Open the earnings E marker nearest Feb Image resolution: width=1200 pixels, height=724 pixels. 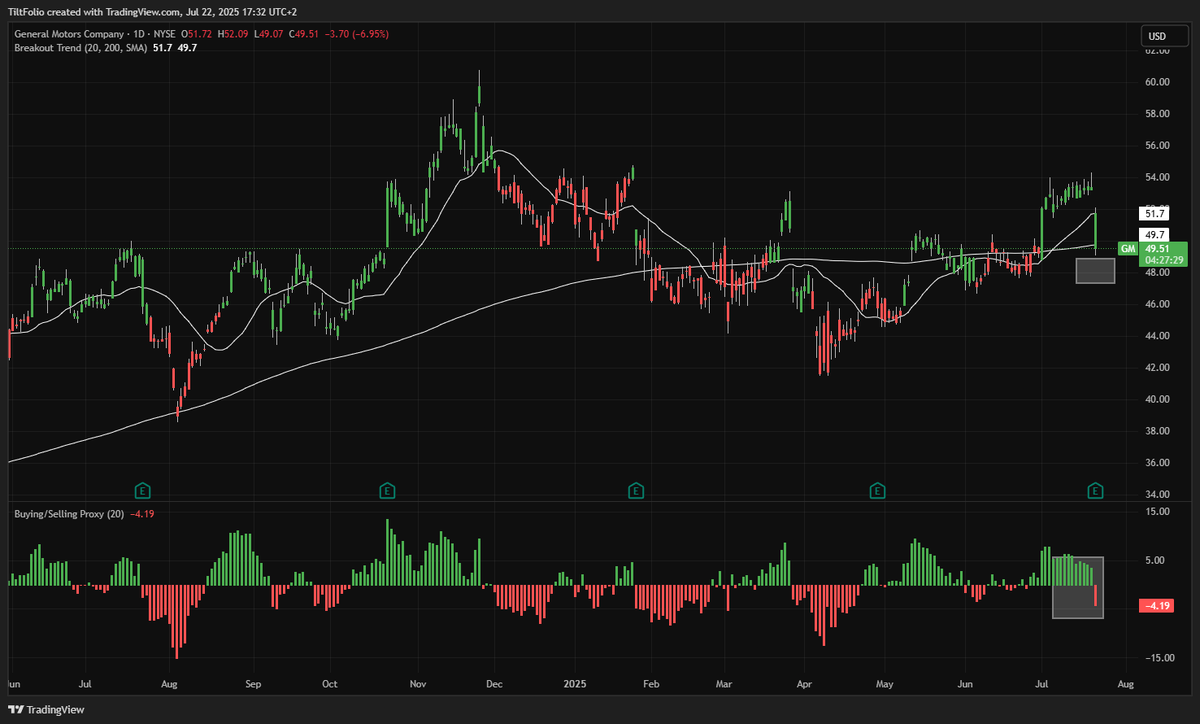pos(635,490)
